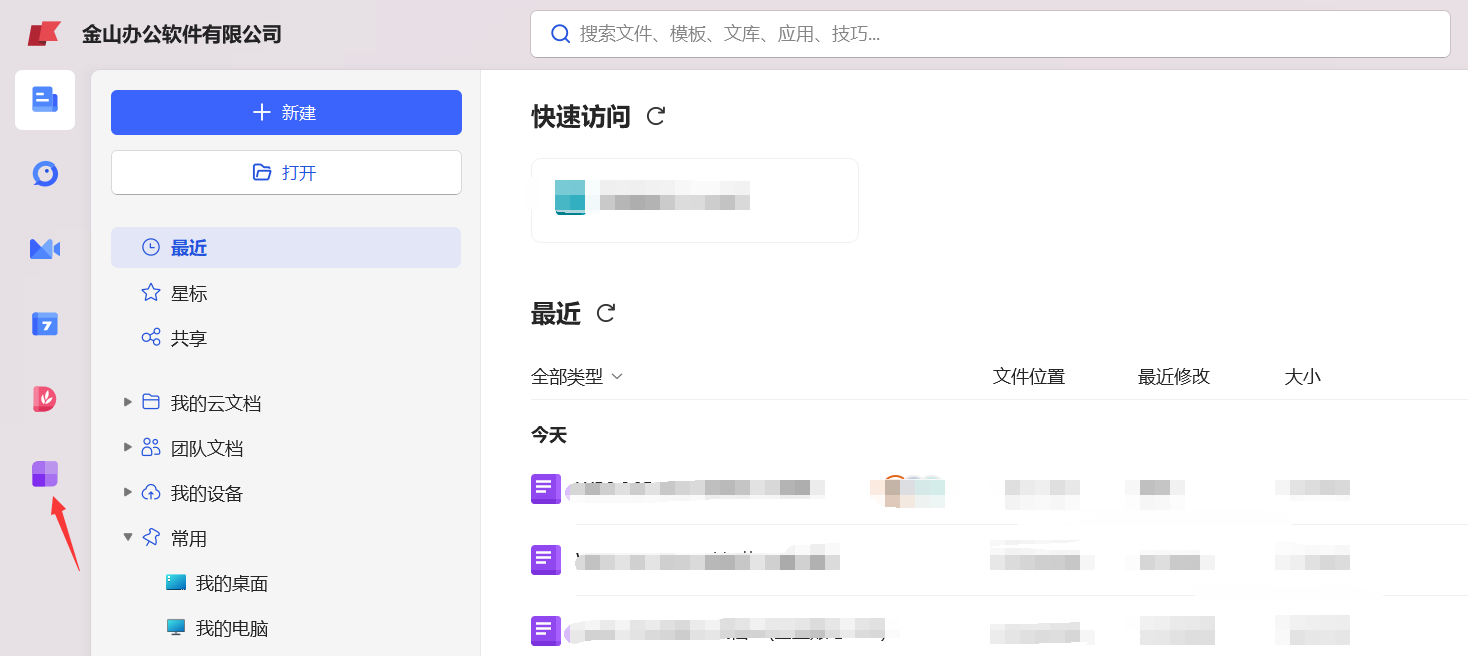The width and height of the screenshot is (1468, 656).
Task: Click the 新建 button
Action: click(286, 112)
